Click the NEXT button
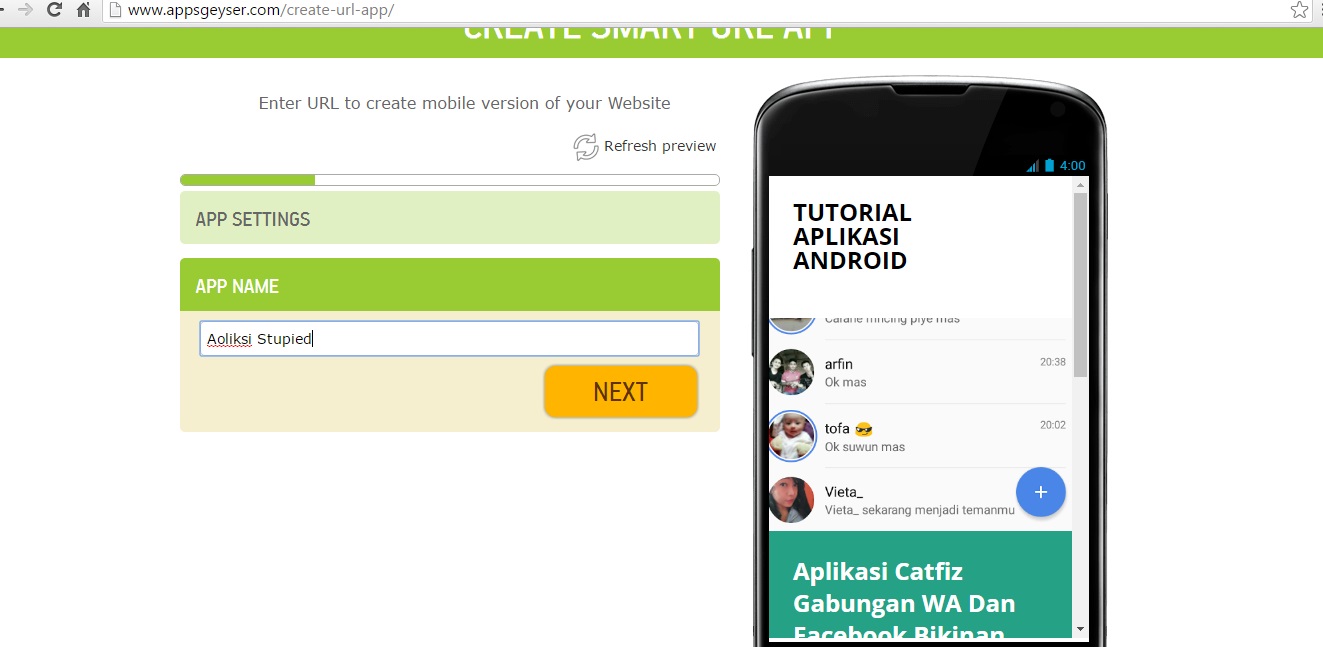 (x=620, y=391)
